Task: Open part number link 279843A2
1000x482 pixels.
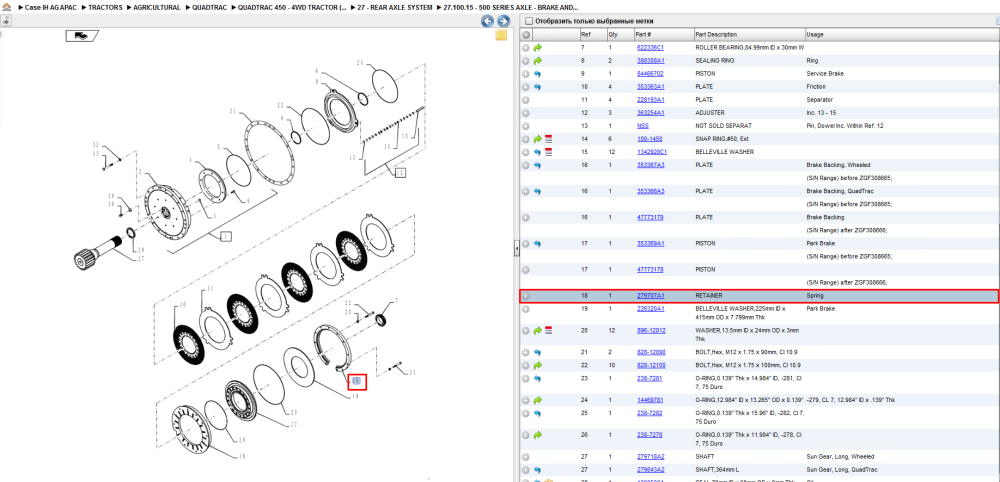Action: tap(650, 470)
